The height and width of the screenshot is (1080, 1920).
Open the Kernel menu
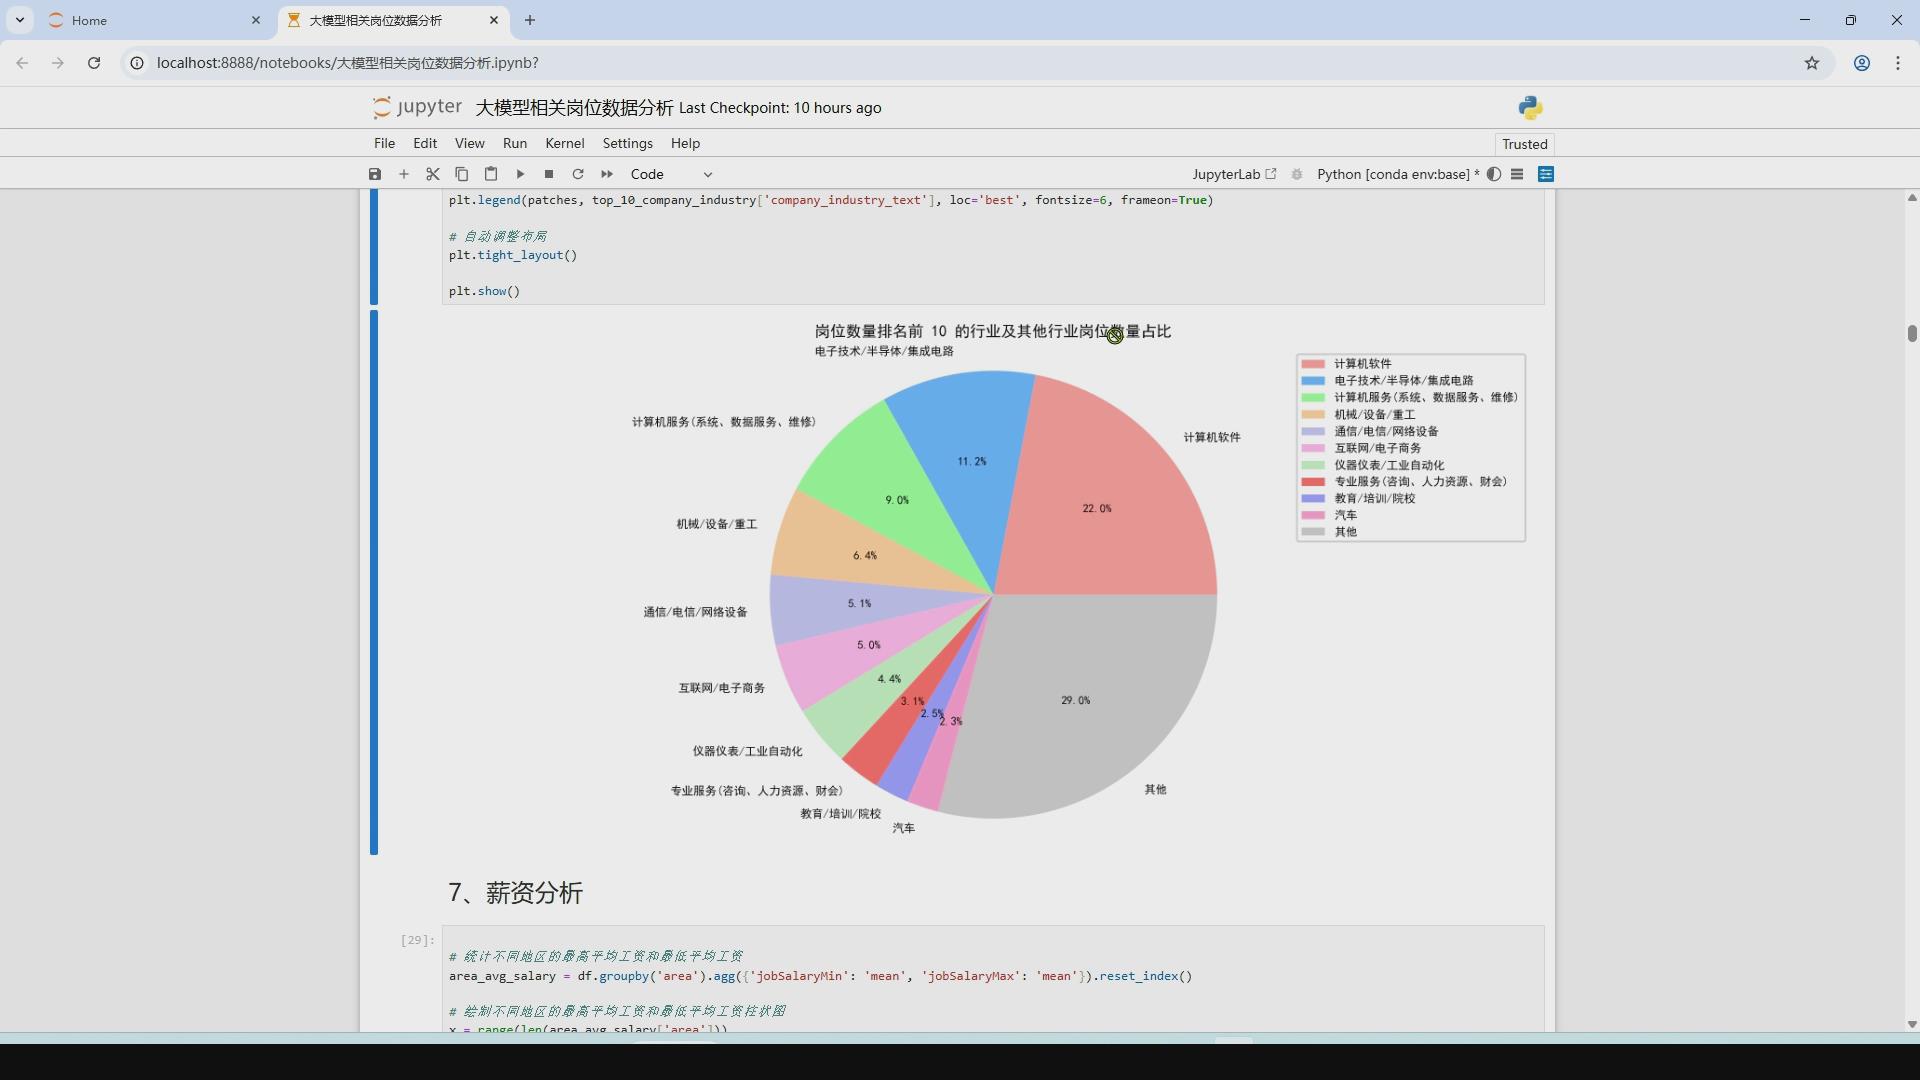coord(564,143)
